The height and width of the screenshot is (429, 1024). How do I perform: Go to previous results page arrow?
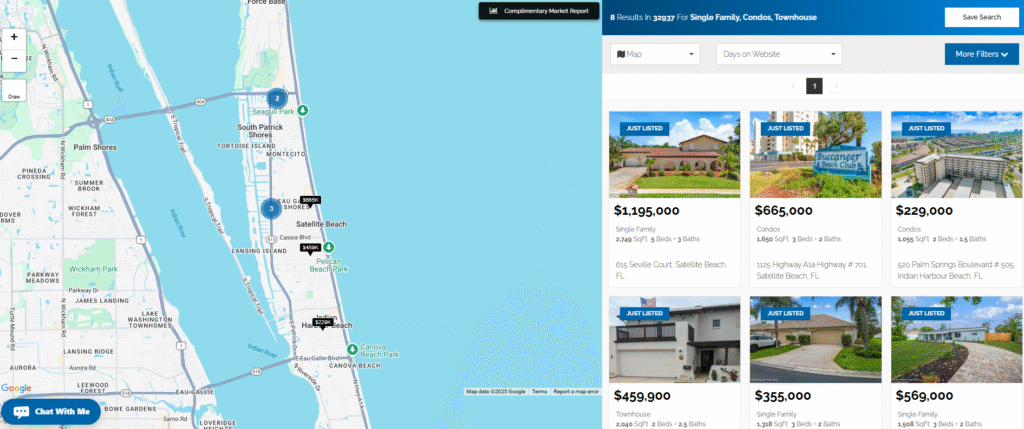click(x=793, y=86)
